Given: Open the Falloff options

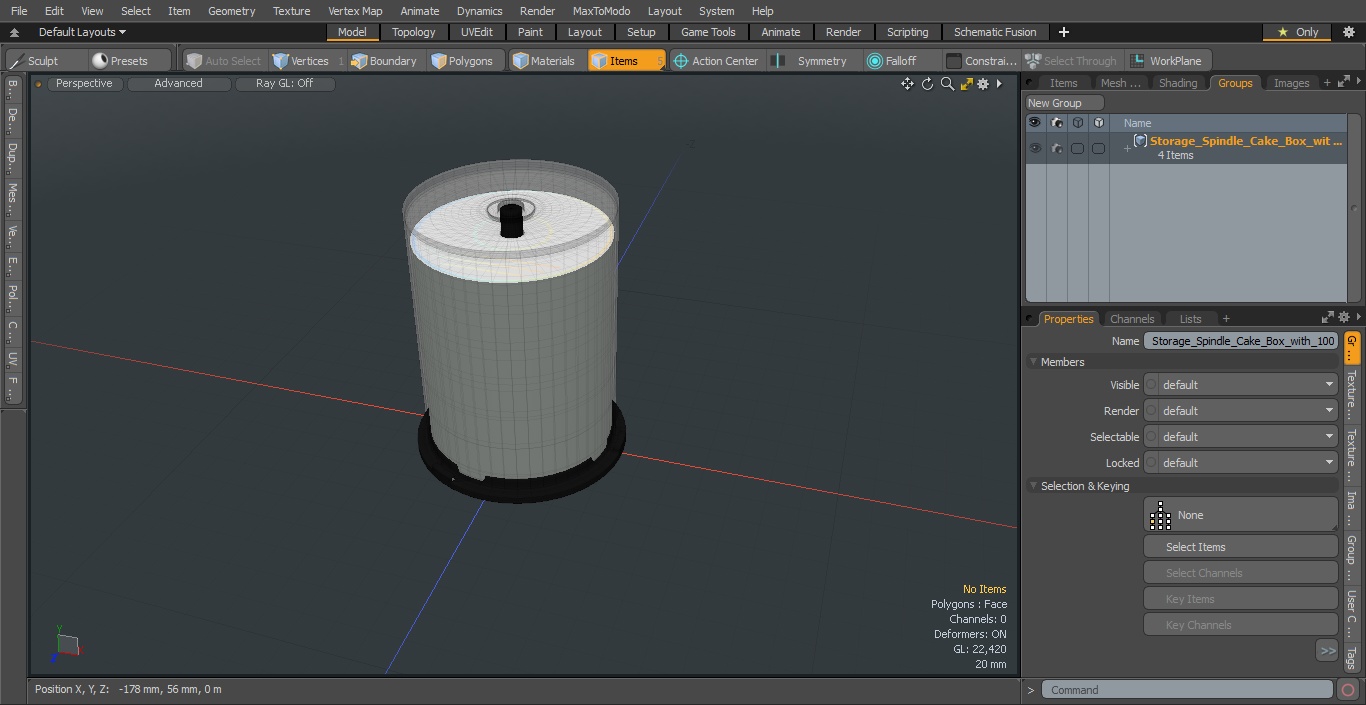Looking at the screenshot, I should [x=891, y=61].
